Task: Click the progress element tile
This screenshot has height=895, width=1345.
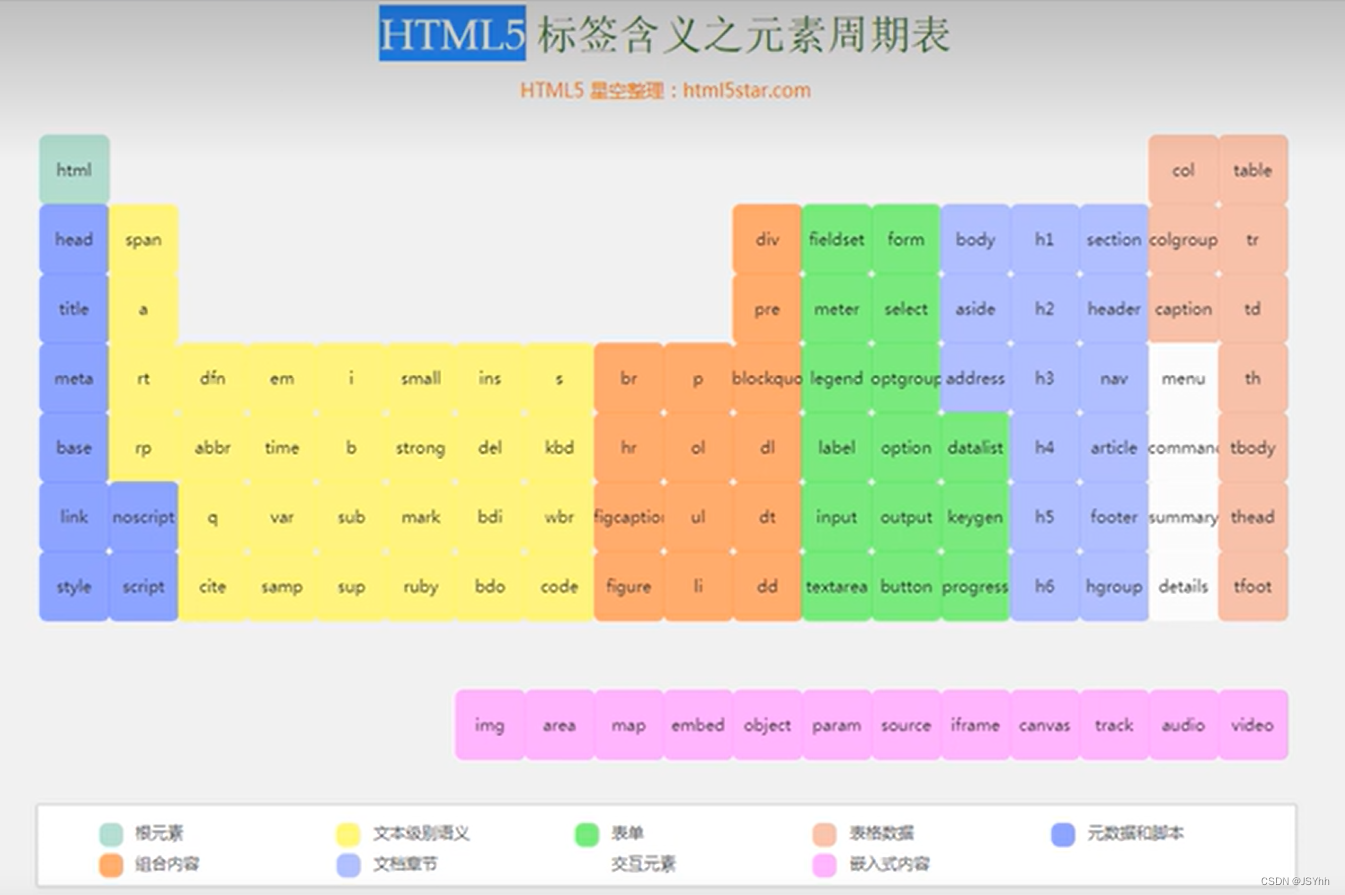Action: (x=975, y=587)
